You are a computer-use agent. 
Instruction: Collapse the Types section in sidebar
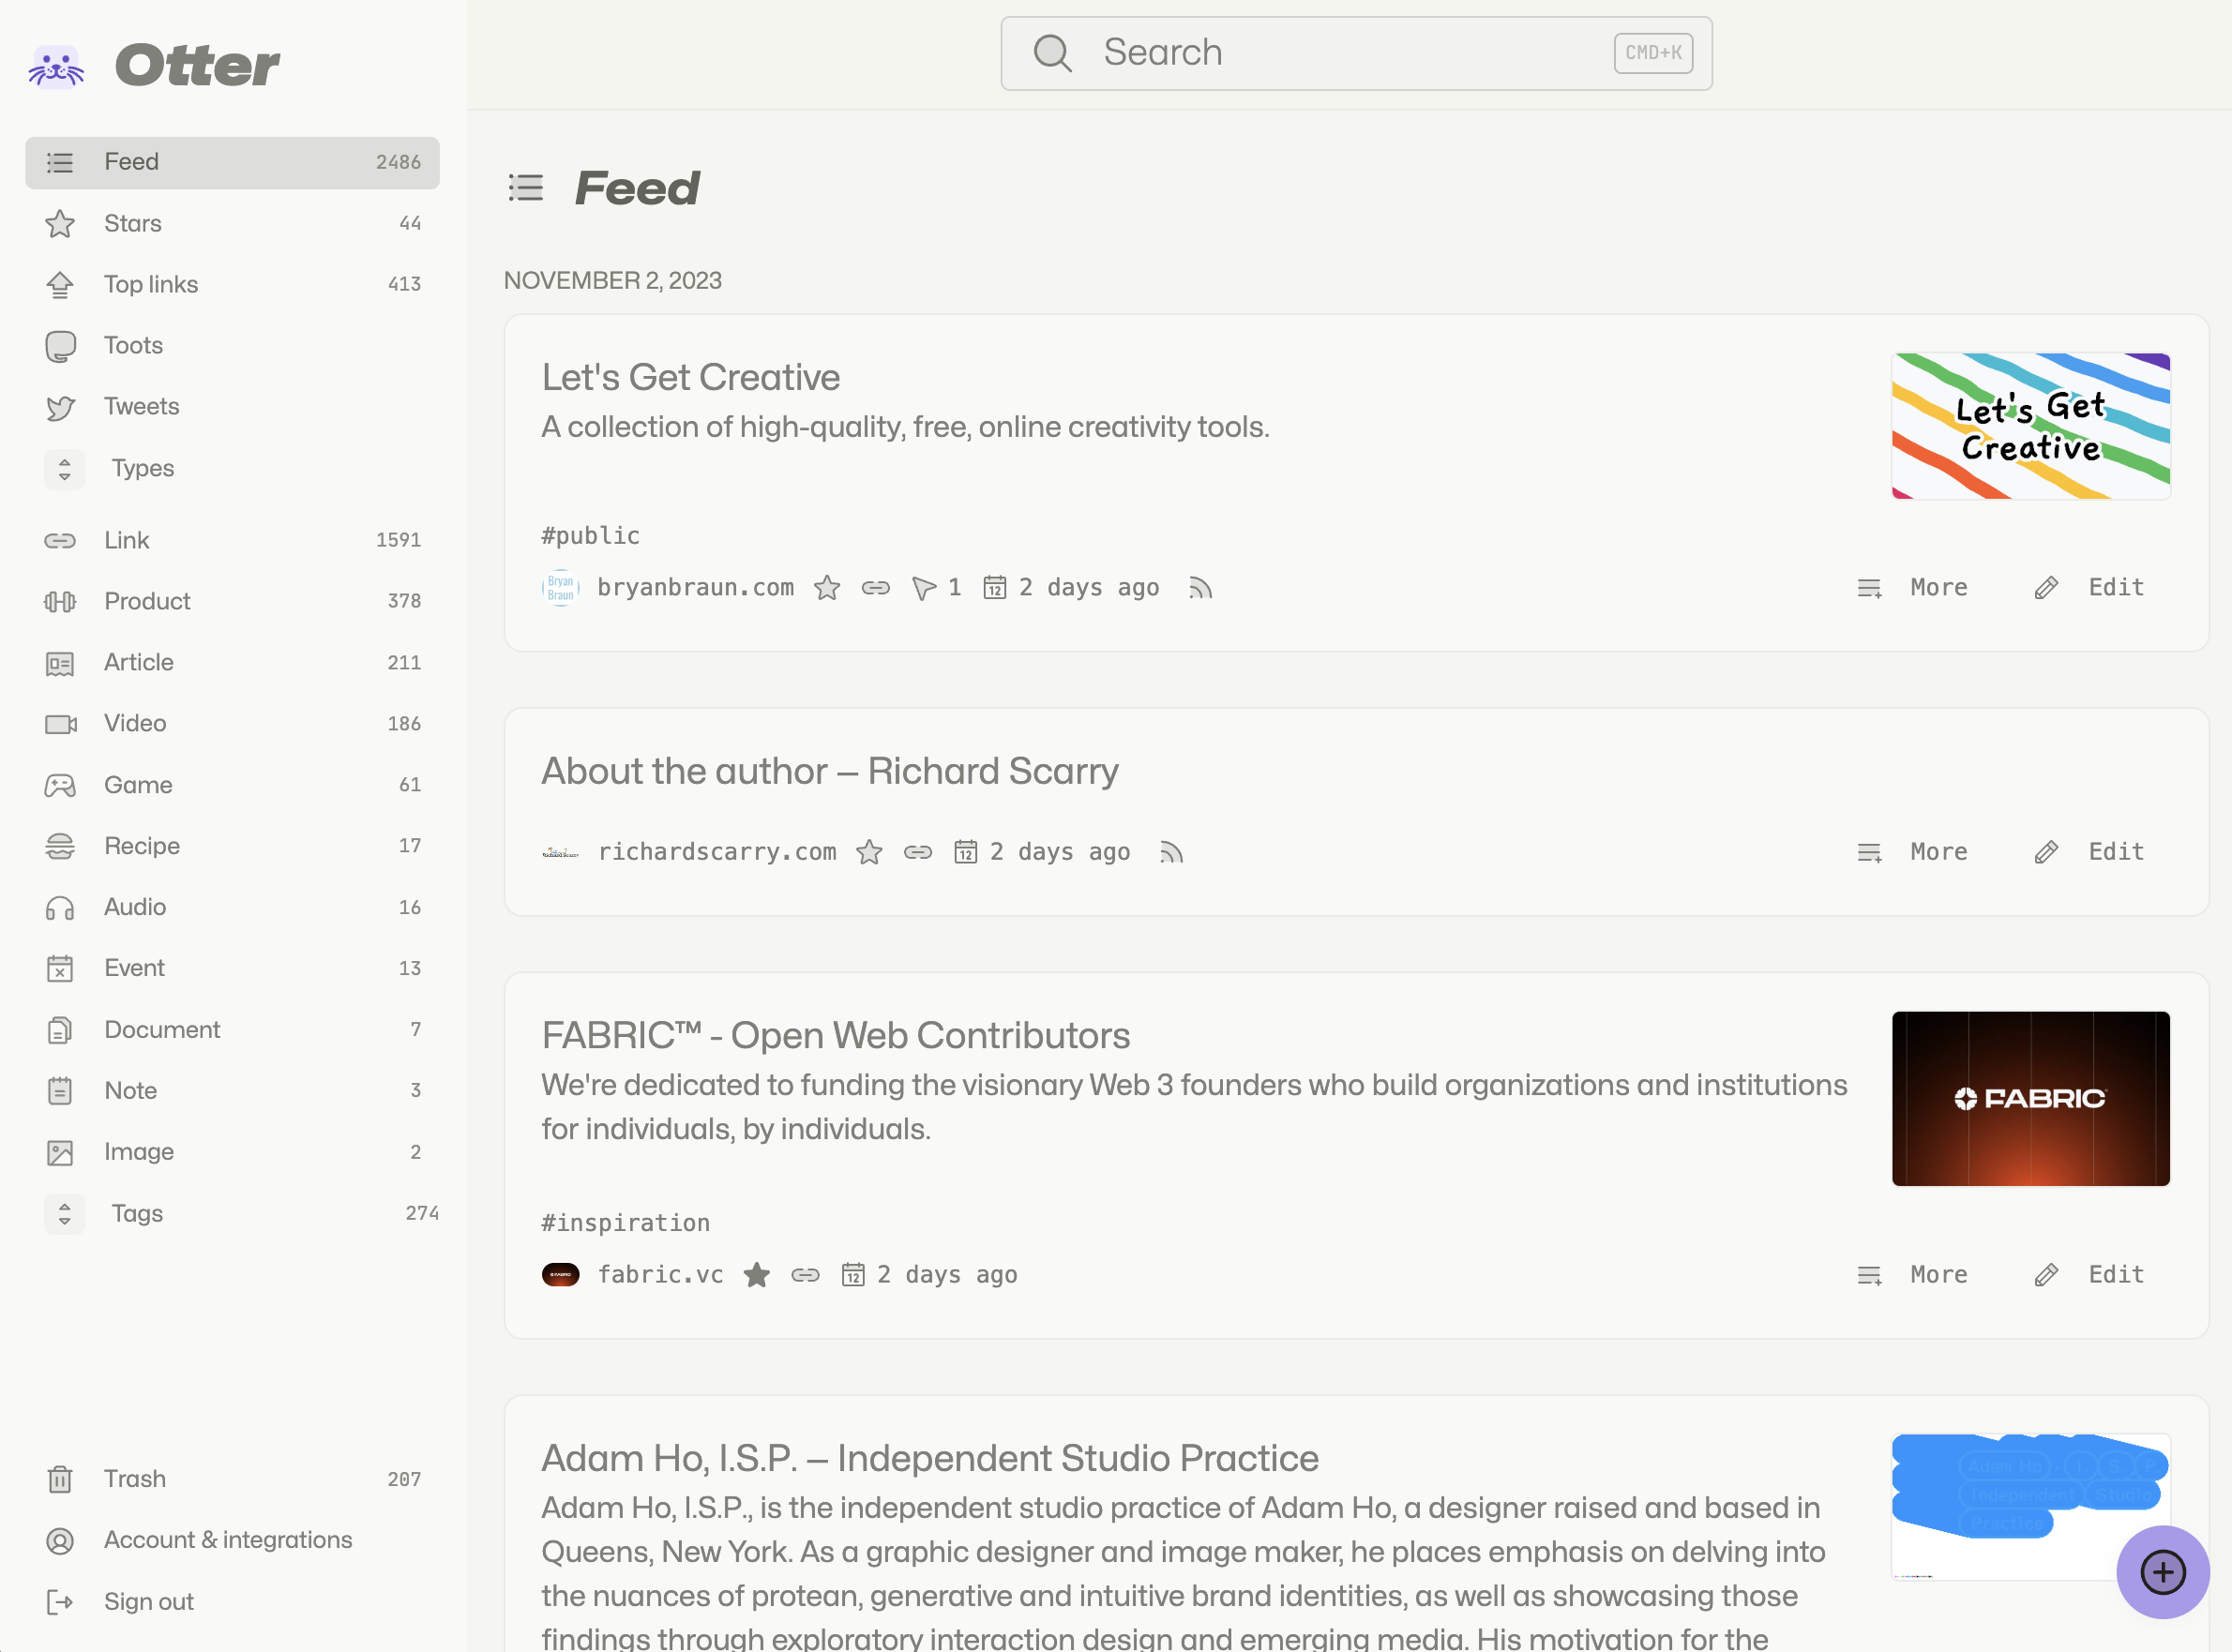[x=65, y=469]
